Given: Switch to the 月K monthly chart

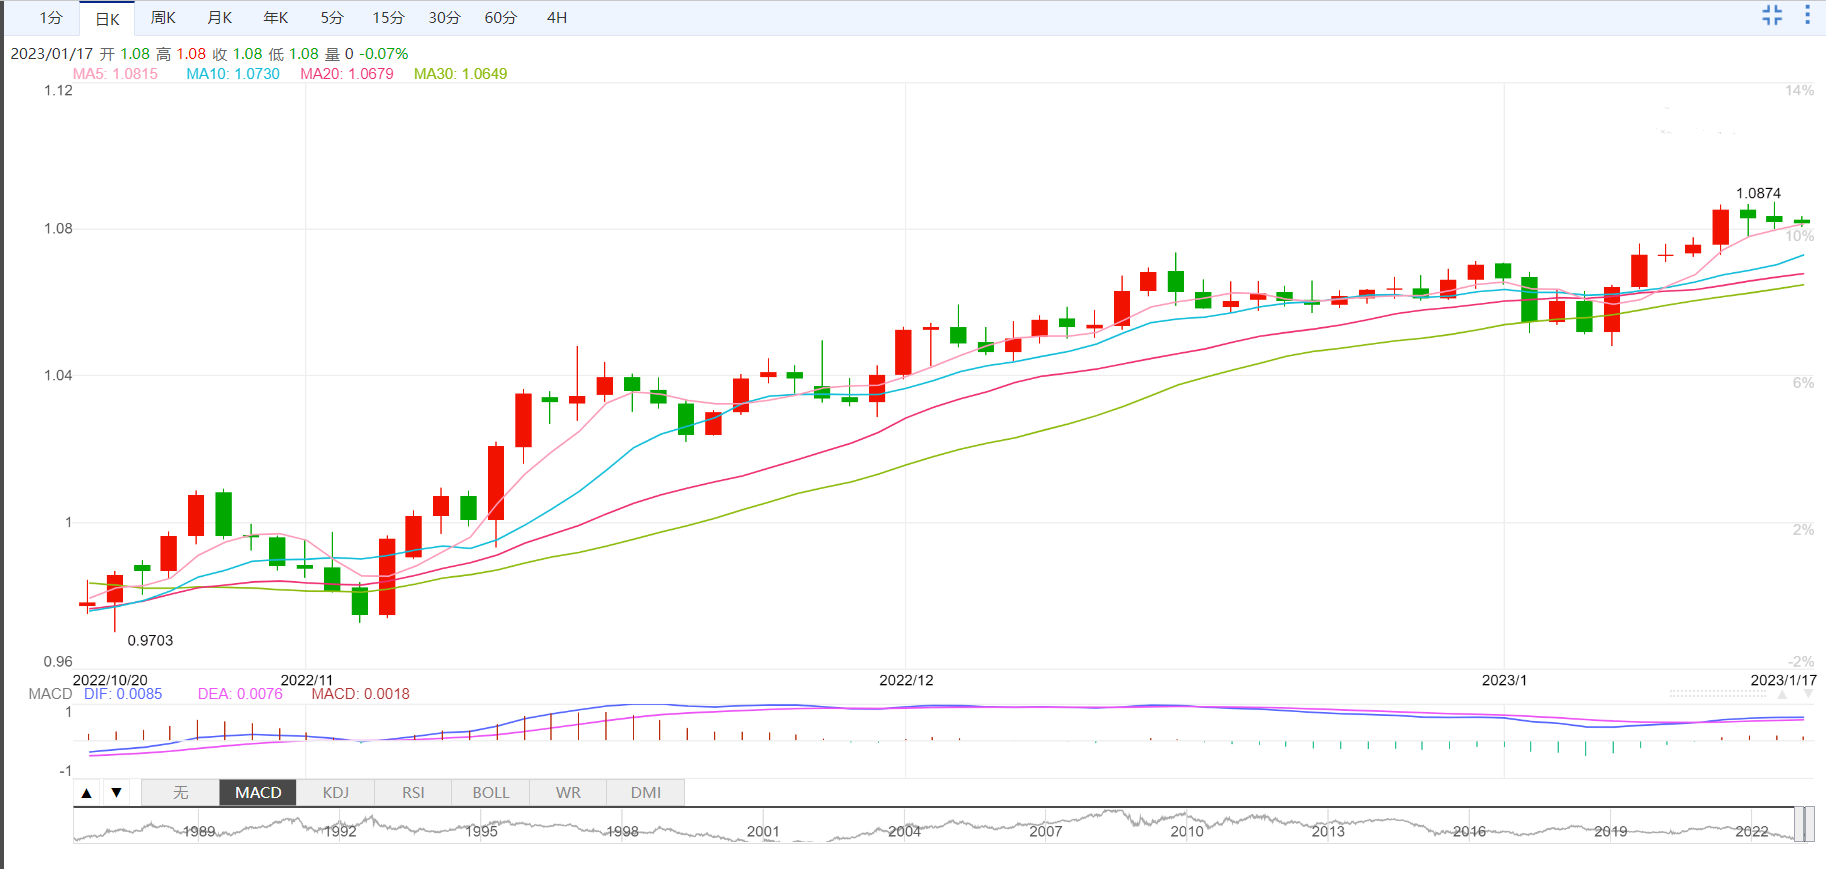Looking at the screenshot, I should tap(219, 18).
